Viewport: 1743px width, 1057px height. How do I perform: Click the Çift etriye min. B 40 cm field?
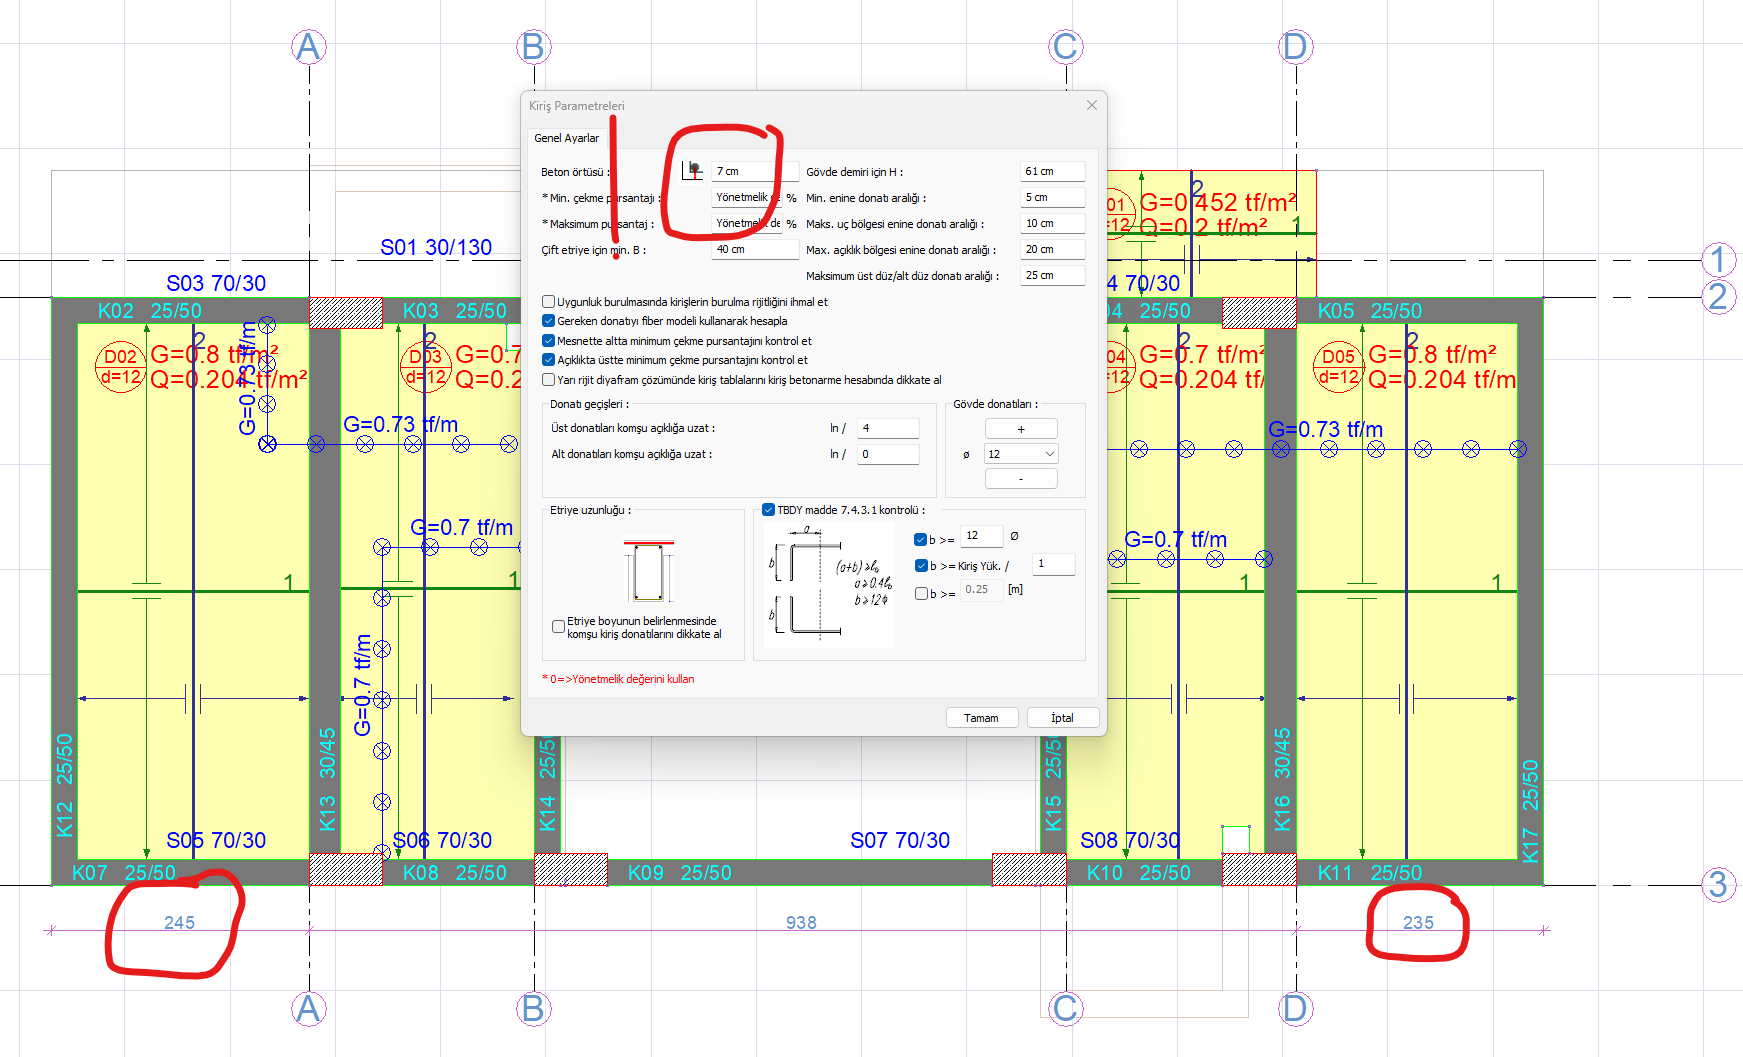coord(754,249)
